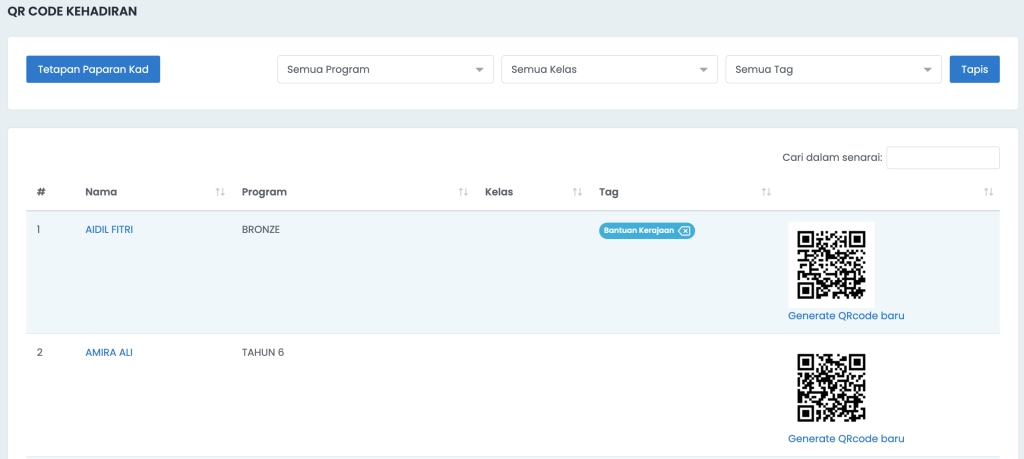
Task: Sort by Nama column arrows icon
Action: tap(220, 192)
